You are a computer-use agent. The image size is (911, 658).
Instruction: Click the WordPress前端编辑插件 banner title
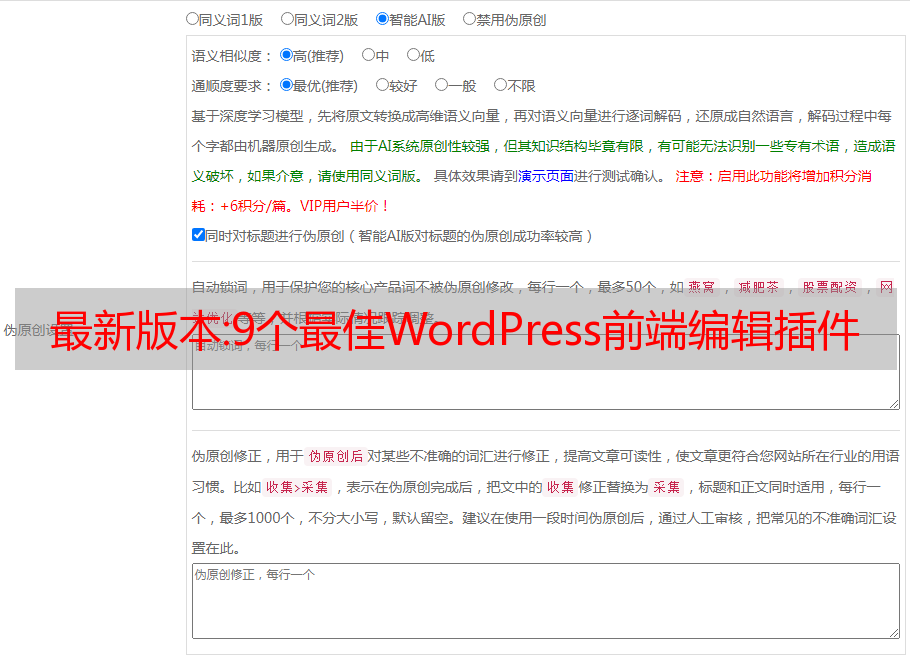[x=455, y=331]
